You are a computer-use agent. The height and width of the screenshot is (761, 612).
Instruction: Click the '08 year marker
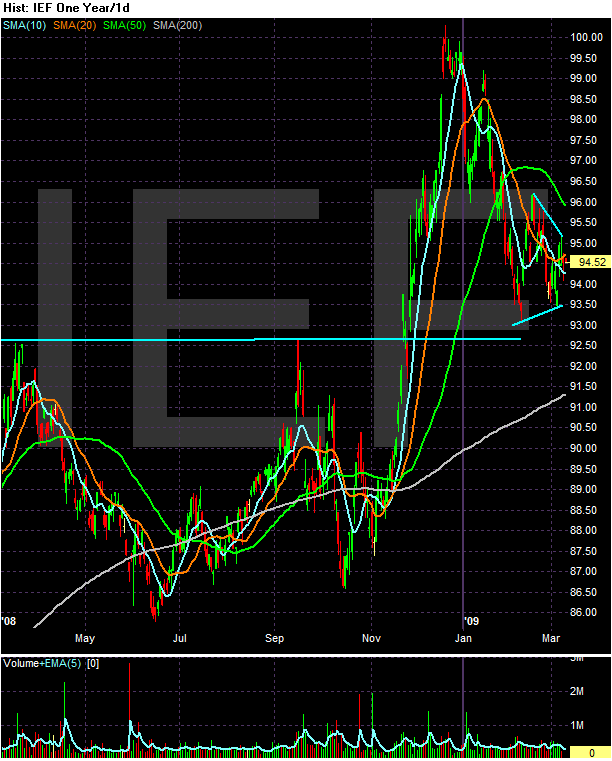coord(9,621)
